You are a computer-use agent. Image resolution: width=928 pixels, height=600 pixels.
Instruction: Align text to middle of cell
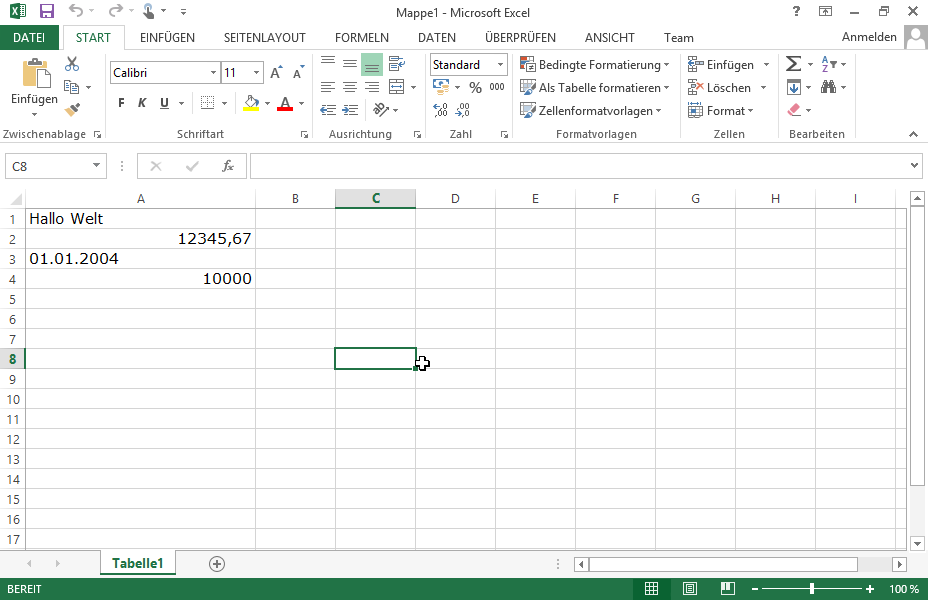coord(350,63)
